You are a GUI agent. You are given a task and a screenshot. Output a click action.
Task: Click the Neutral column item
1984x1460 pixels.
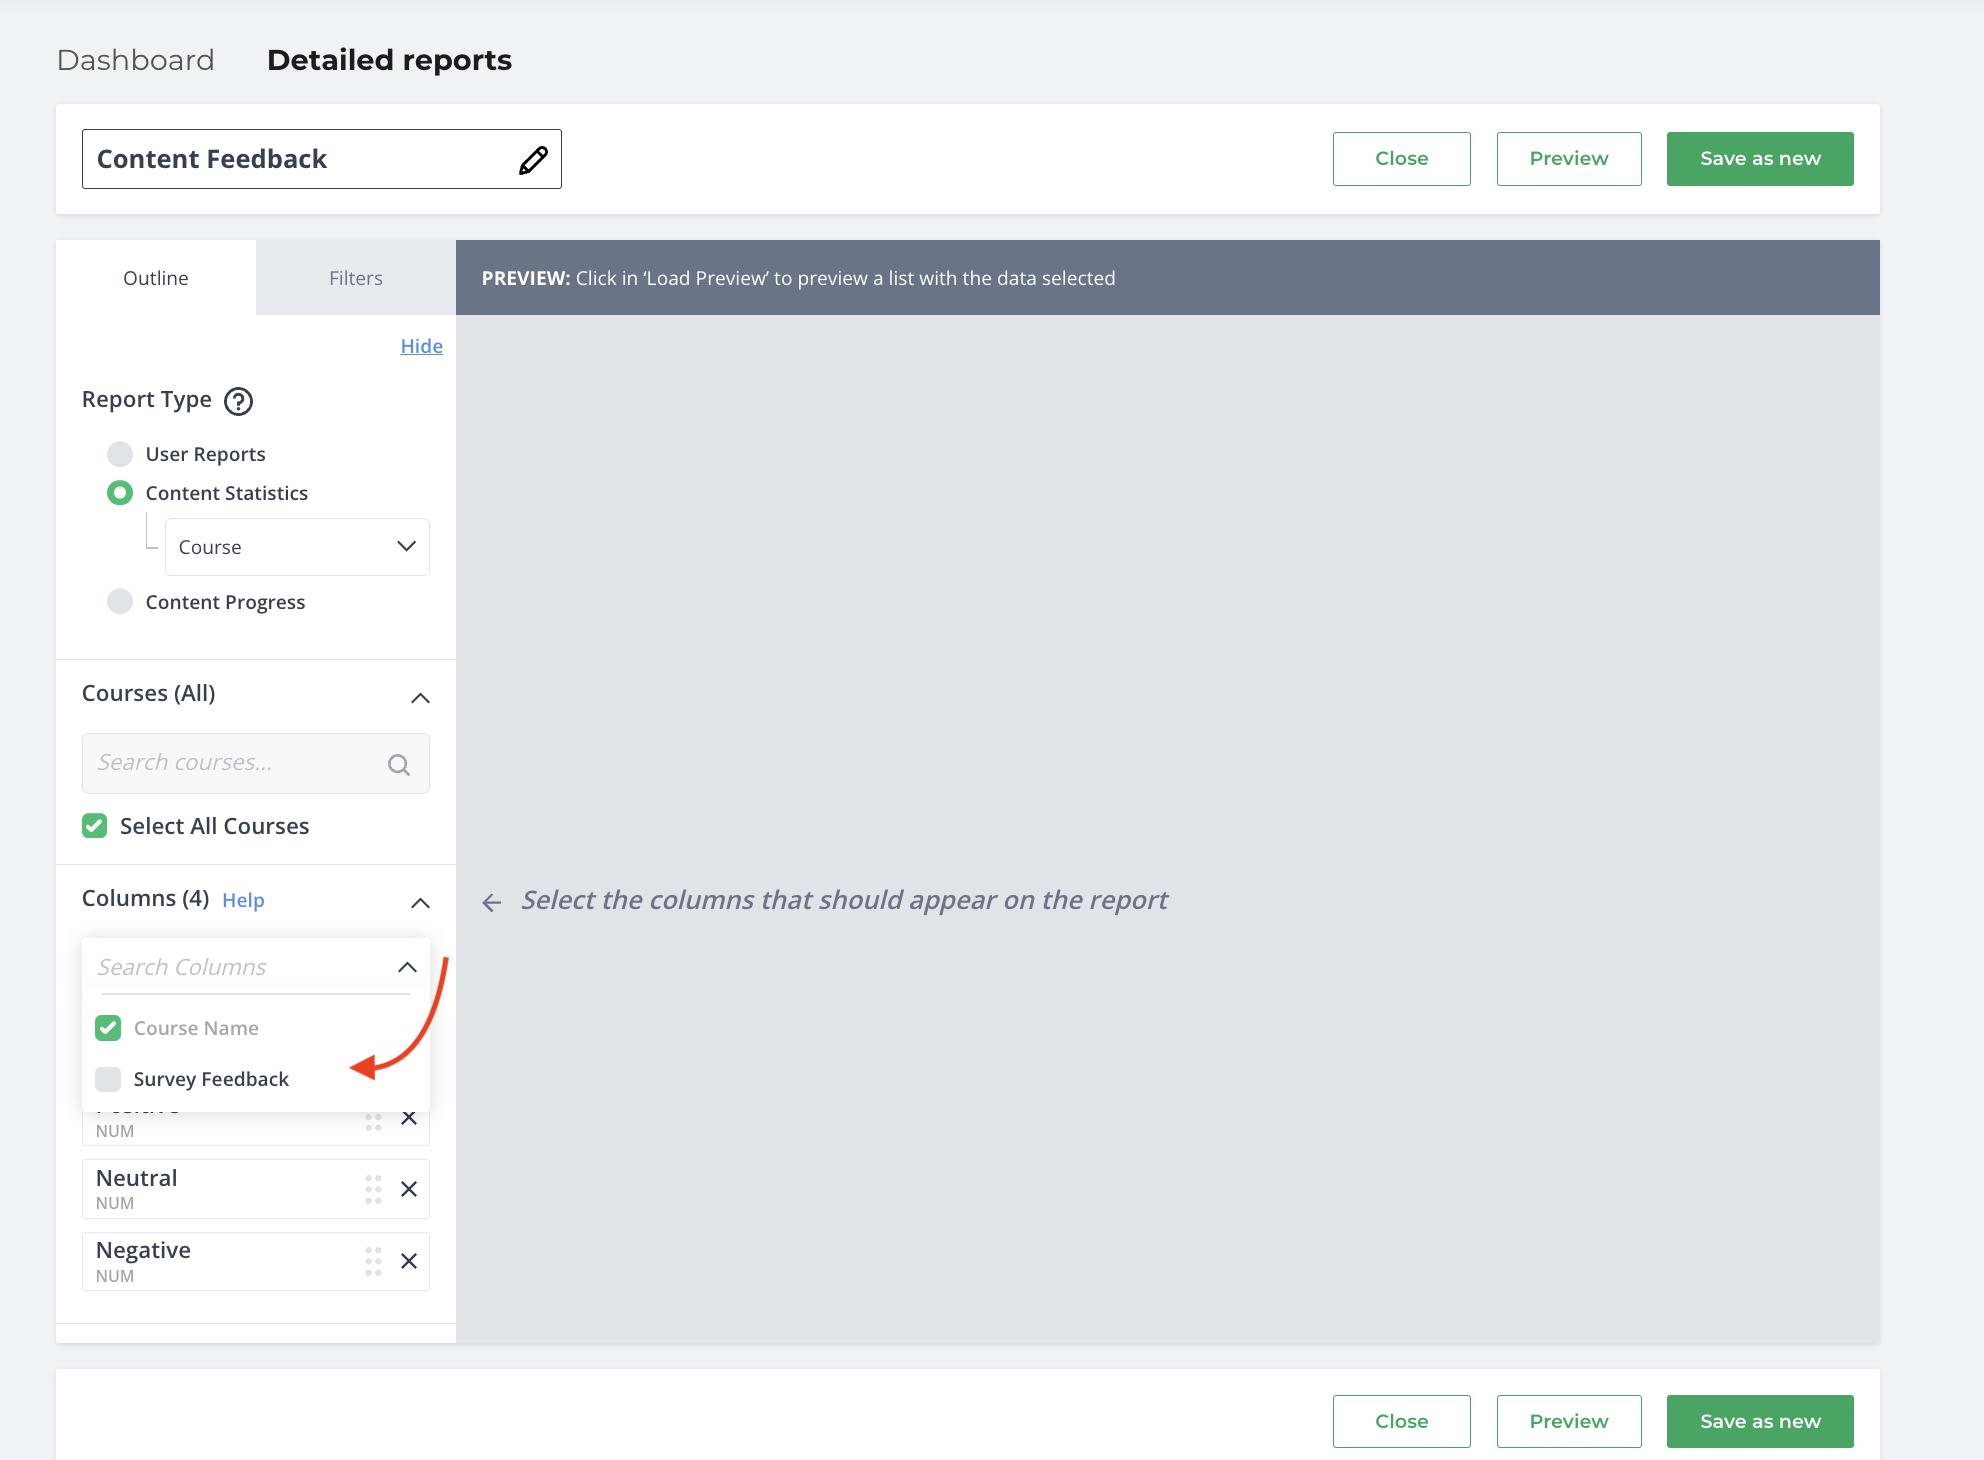tap(256, 1189)
